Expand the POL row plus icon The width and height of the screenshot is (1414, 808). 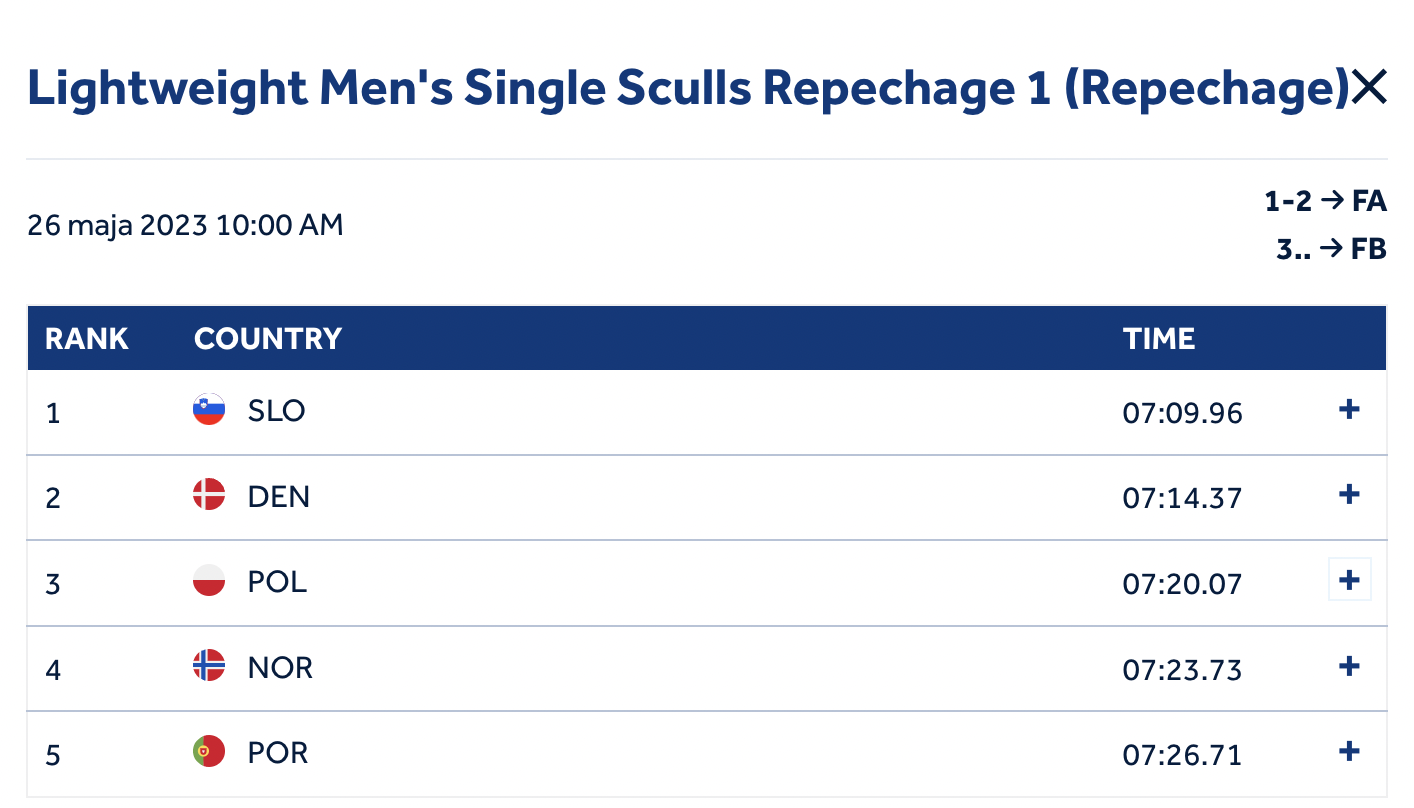(1349, 580)
